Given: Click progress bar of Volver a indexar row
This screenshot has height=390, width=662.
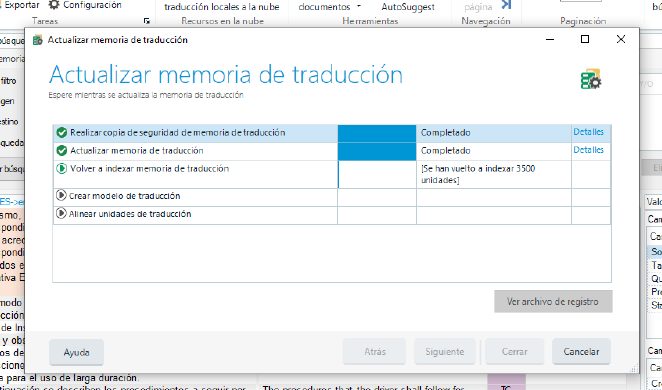Looking at the screenshot, I should 377,174.
